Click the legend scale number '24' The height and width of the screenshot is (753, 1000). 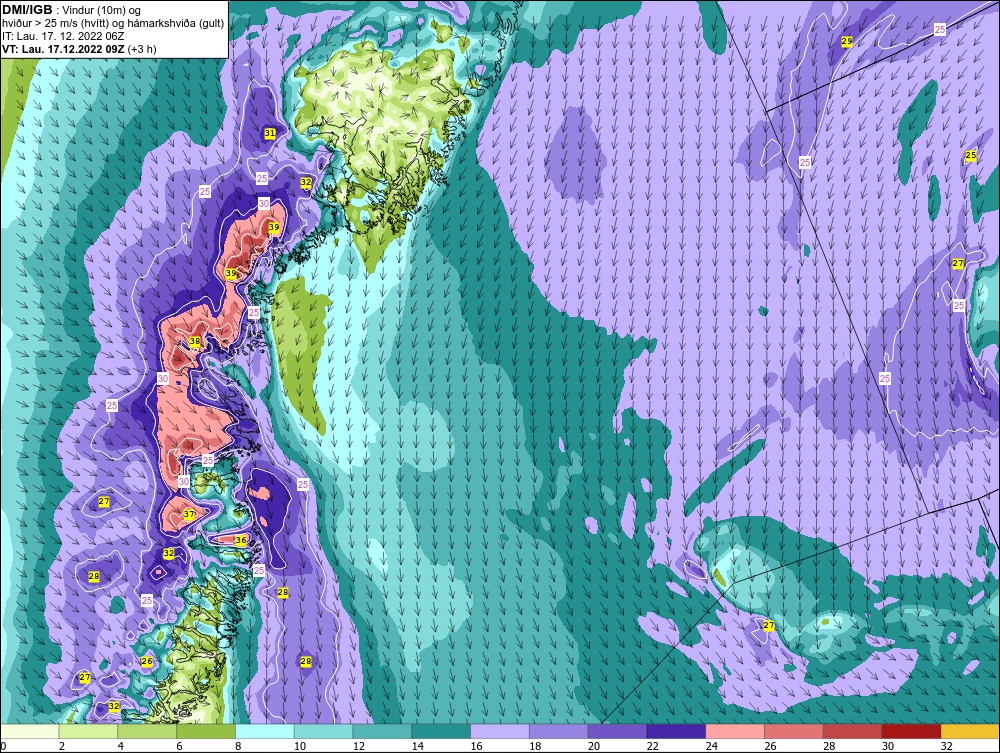tap(712, 746)
